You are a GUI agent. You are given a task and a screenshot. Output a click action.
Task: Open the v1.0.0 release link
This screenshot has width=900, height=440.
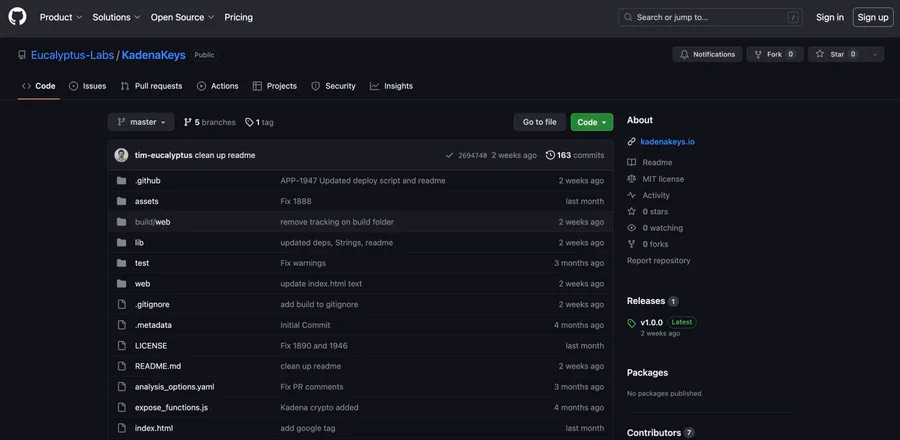tap(651, 322)
